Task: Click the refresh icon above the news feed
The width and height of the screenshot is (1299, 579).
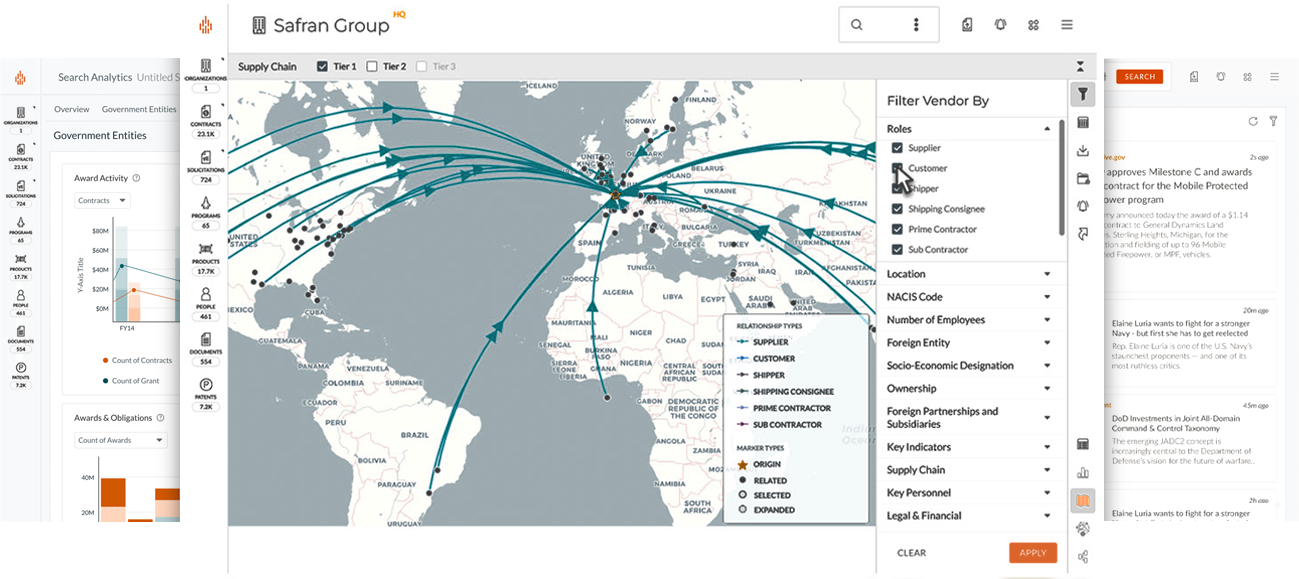Action: coord(1253,121)
